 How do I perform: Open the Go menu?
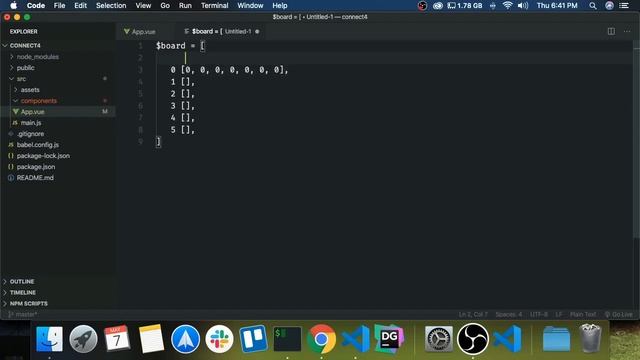pos(165,6)
